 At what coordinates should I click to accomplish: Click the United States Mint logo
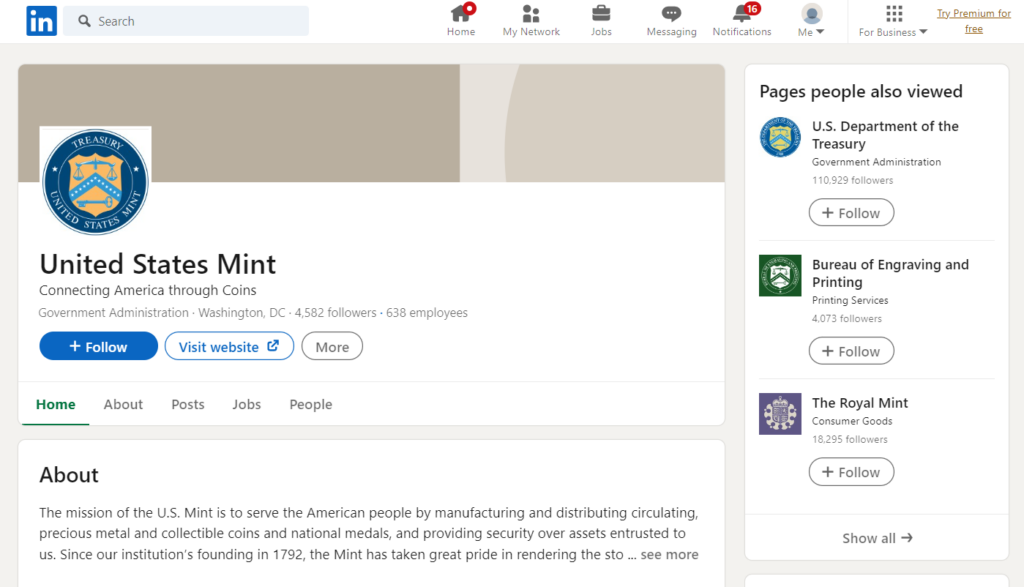point(95,182)
